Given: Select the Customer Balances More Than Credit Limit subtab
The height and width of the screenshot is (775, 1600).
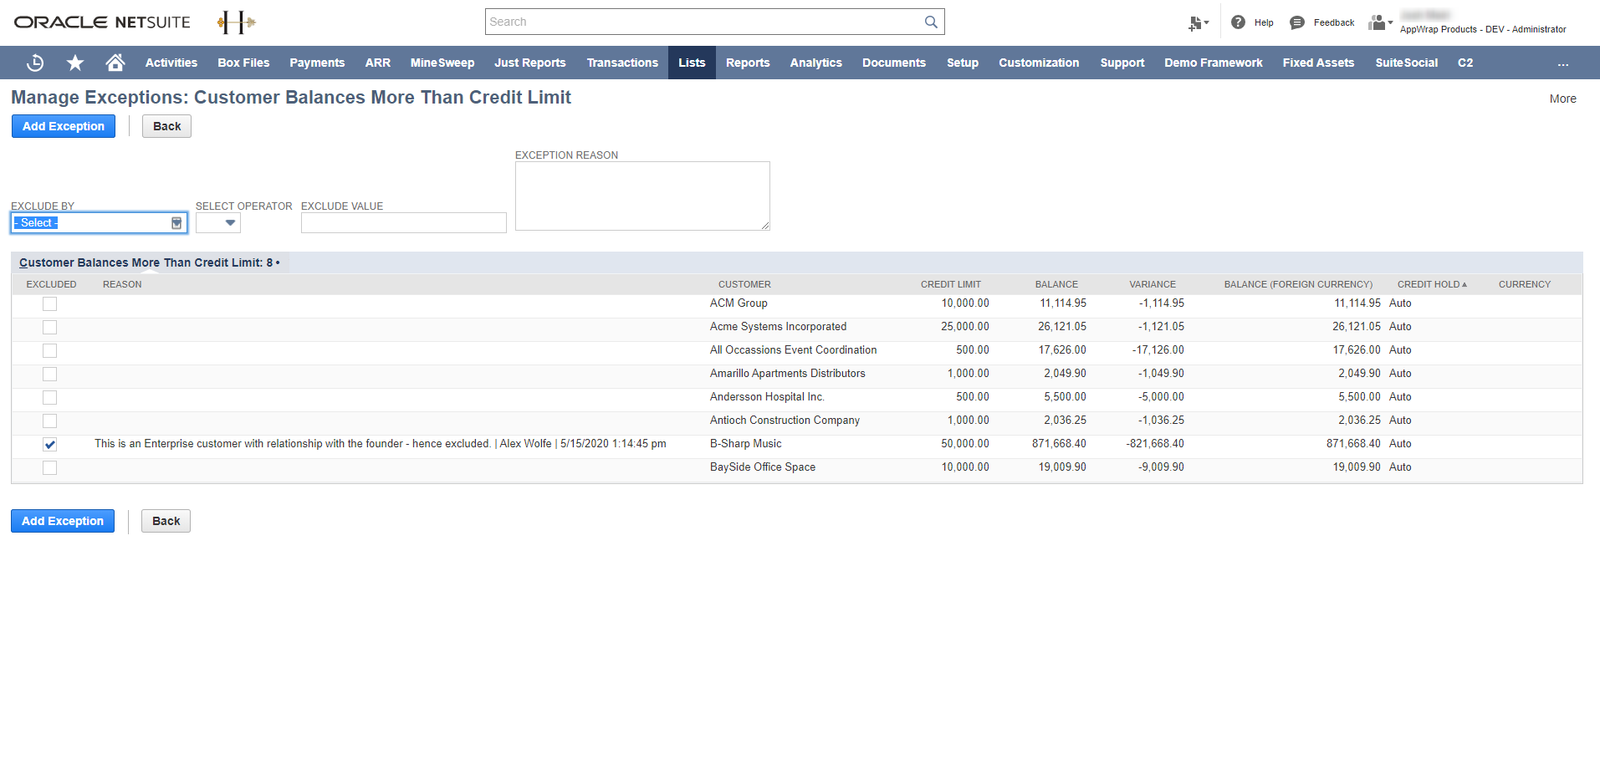Looking at the screenshot, I should click(149, 263).
